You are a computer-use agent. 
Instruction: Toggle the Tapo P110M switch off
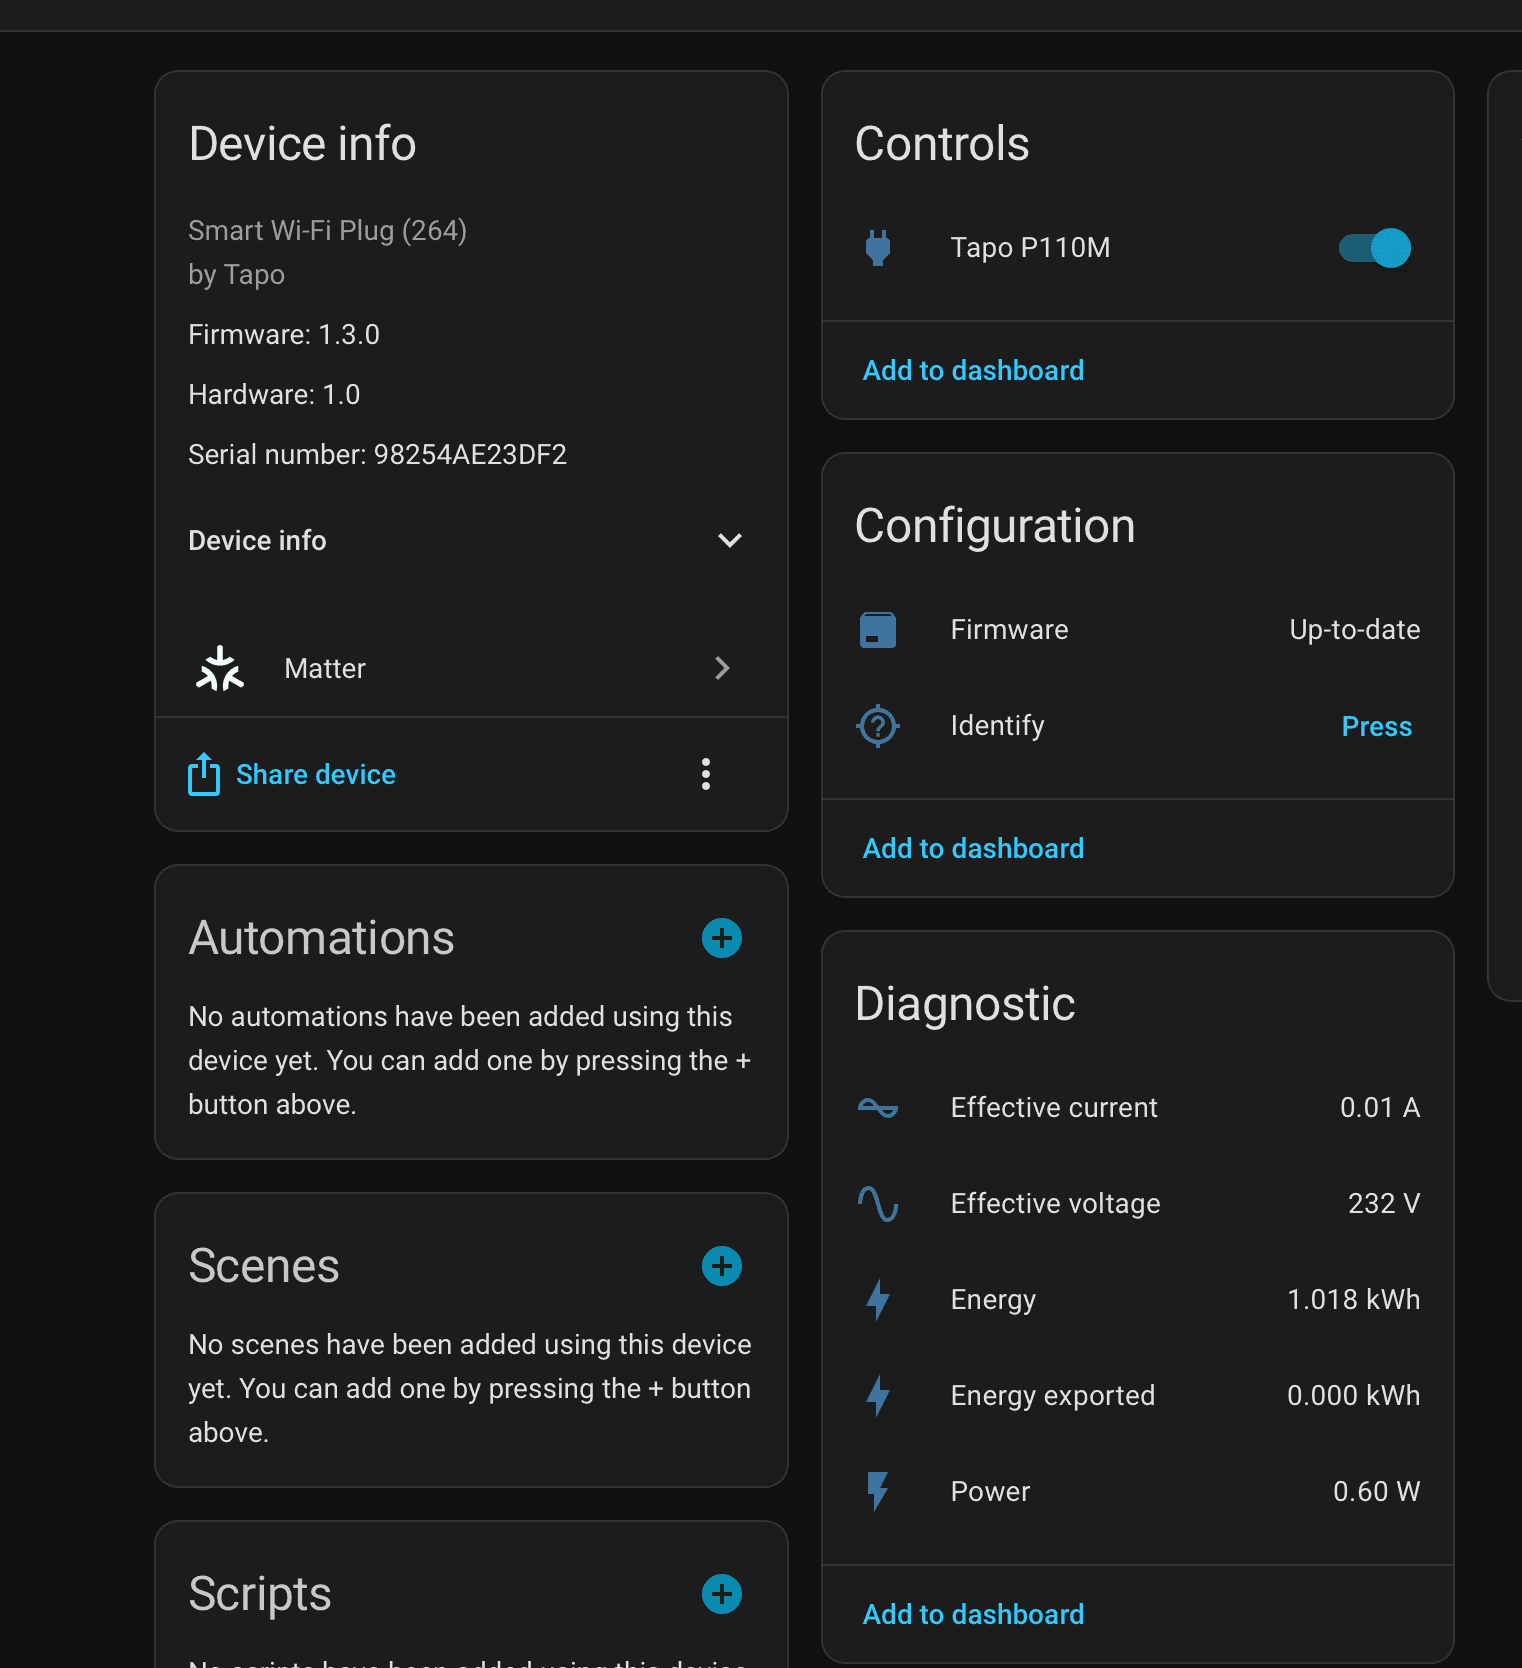point(1375,248)
